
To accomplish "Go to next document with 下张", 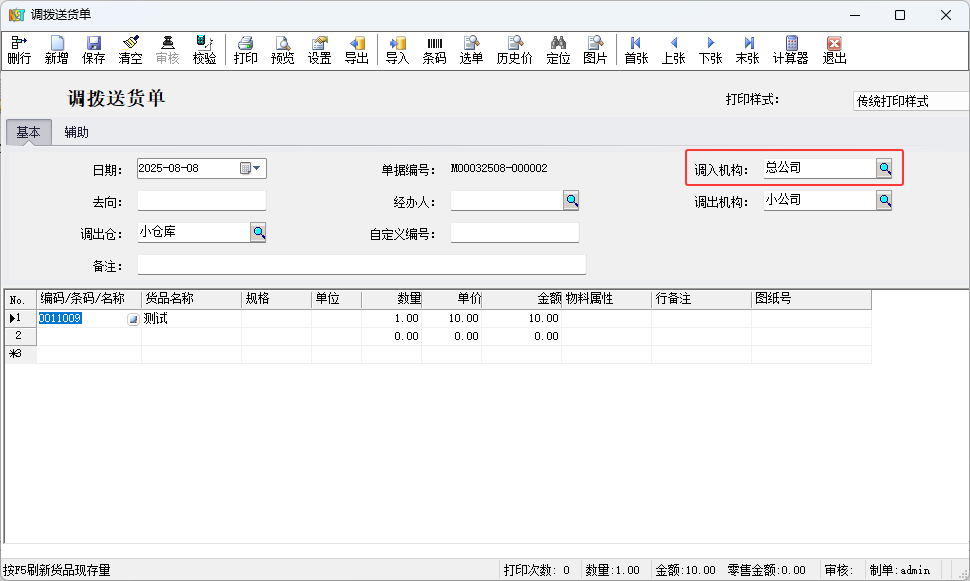I will 711,50.
